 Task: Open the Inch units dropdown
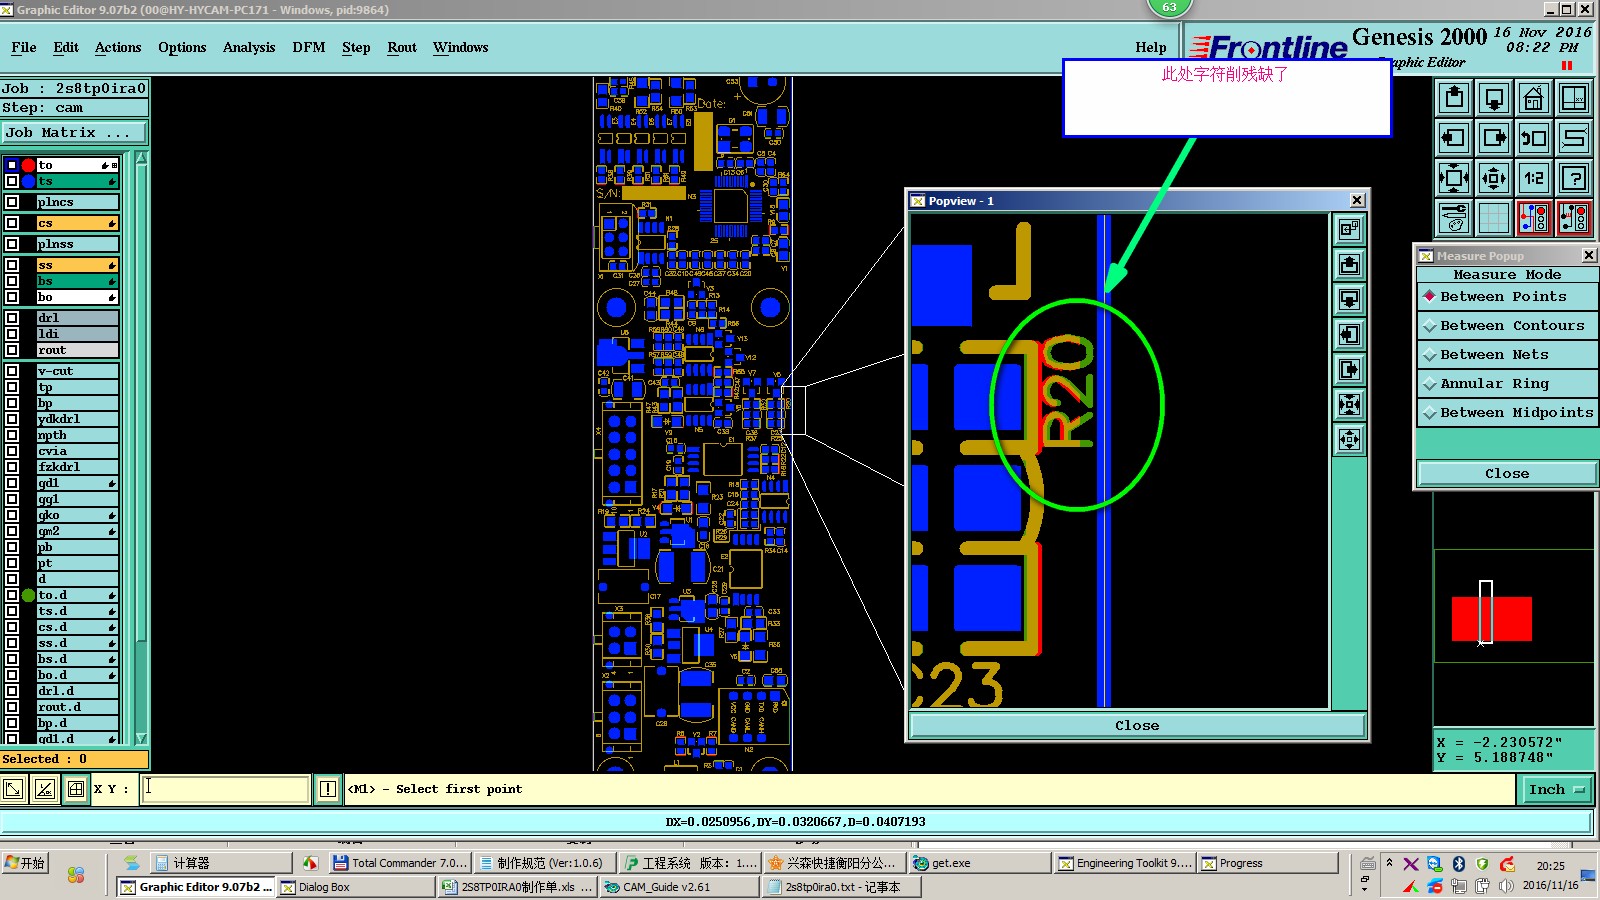pos(1556,790)
